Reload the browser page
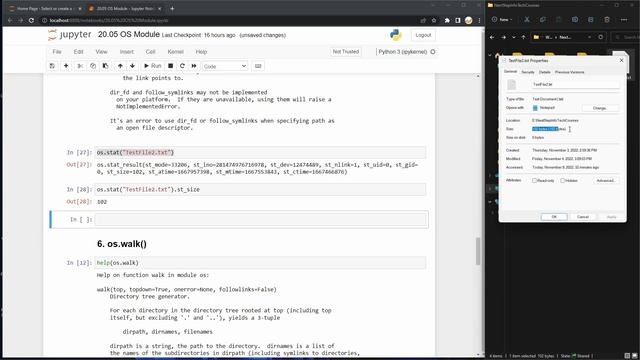The width and height of the screenshot is (640, 360). (x=31, y=20)
